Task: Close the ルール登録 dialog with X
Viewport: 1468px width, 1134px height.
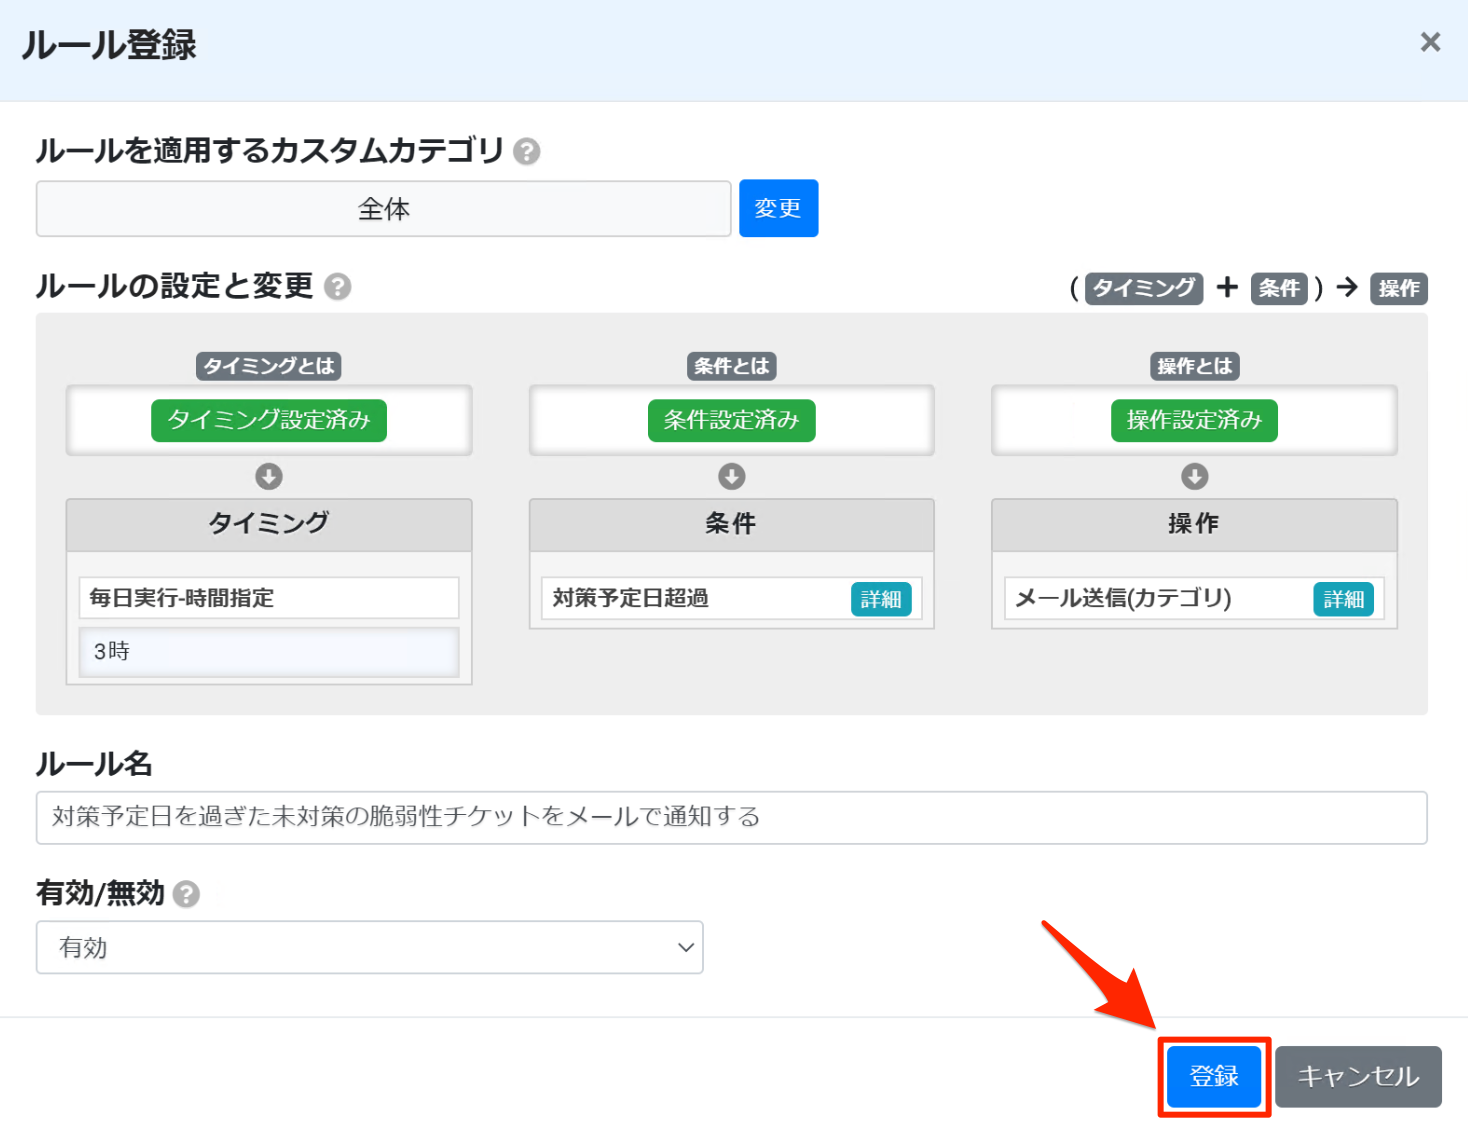Action: click(x=1430, y=42)
